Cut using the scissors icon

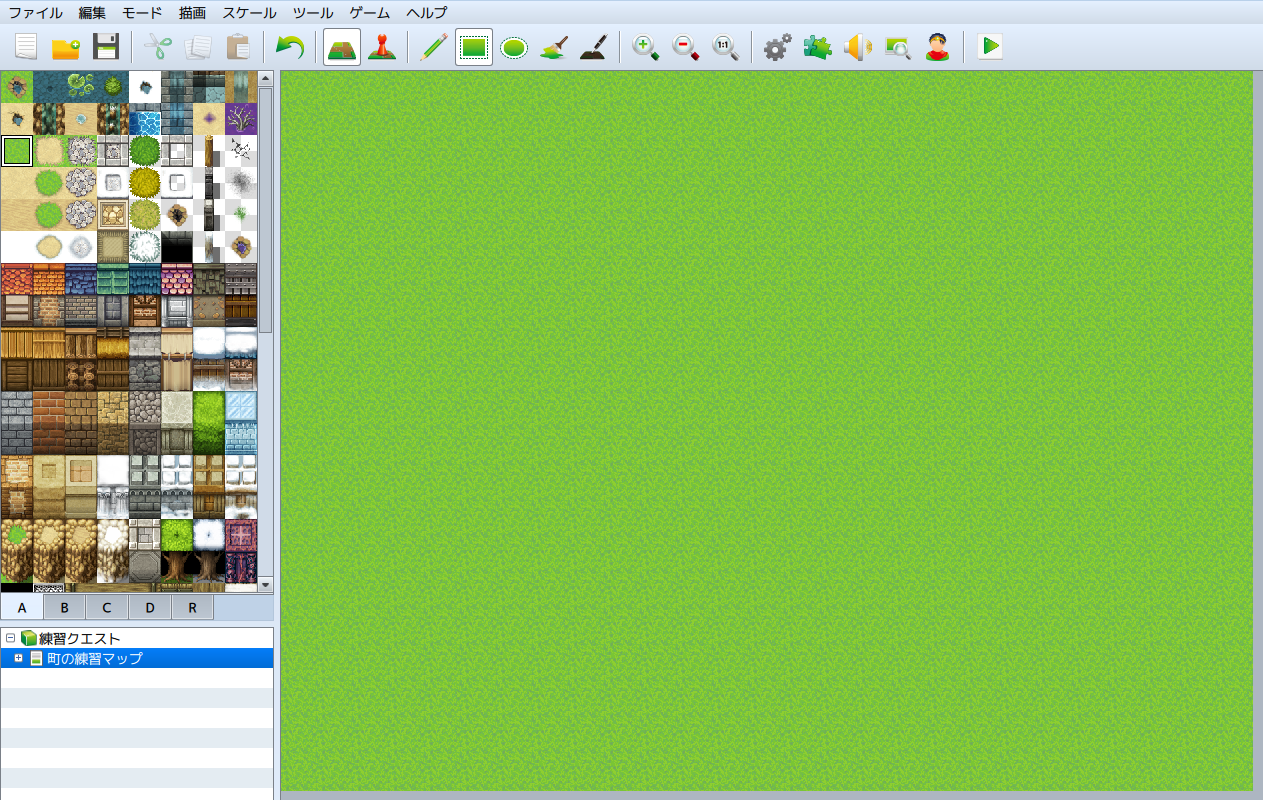(x=158, y=47)
